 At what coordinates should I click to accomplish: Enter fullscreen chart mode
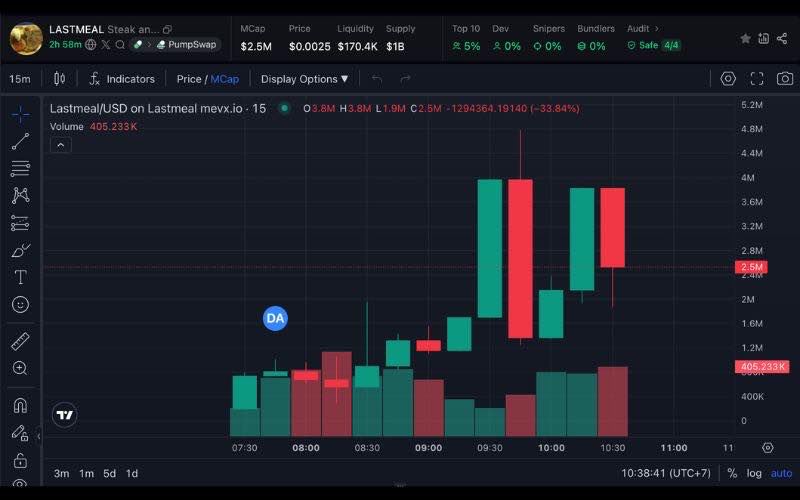pos(757,79)
